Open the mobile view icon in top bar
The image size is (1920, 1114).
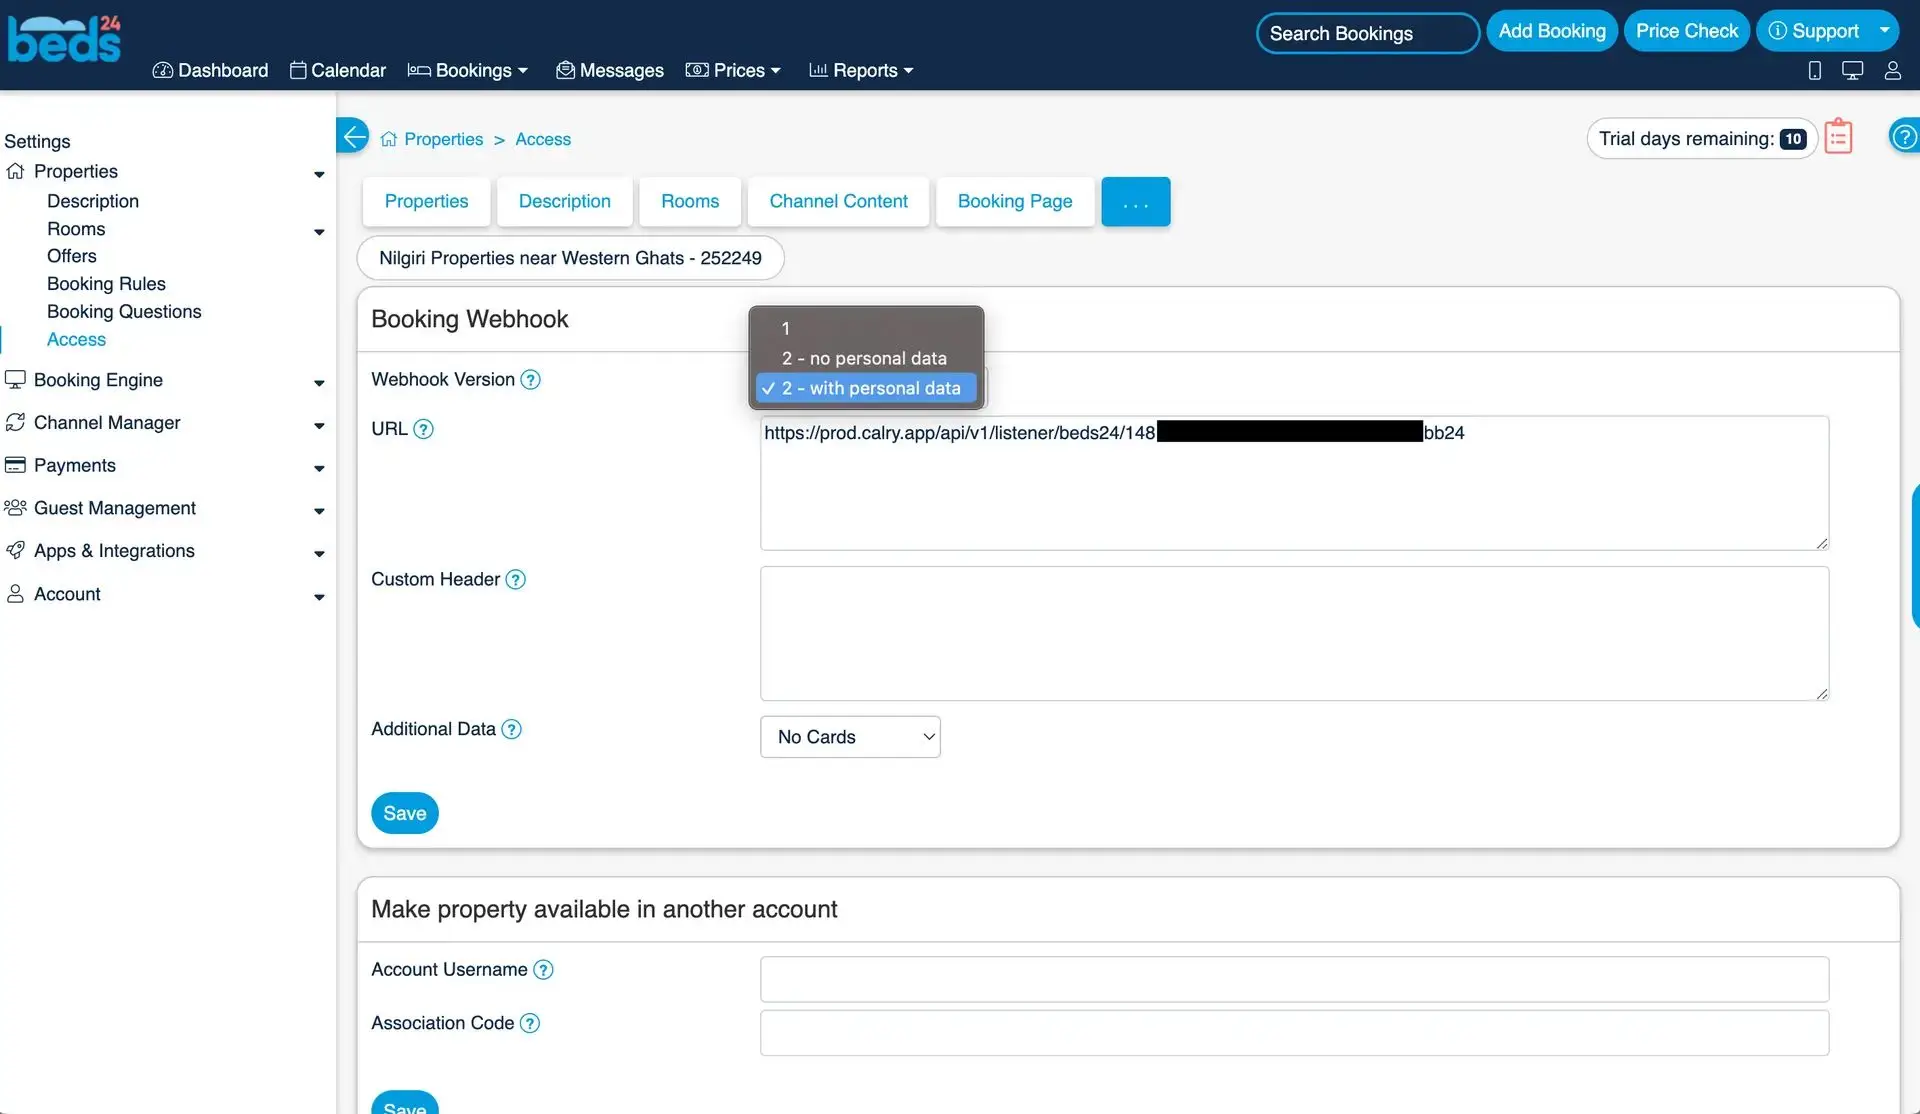(1815, 70)
